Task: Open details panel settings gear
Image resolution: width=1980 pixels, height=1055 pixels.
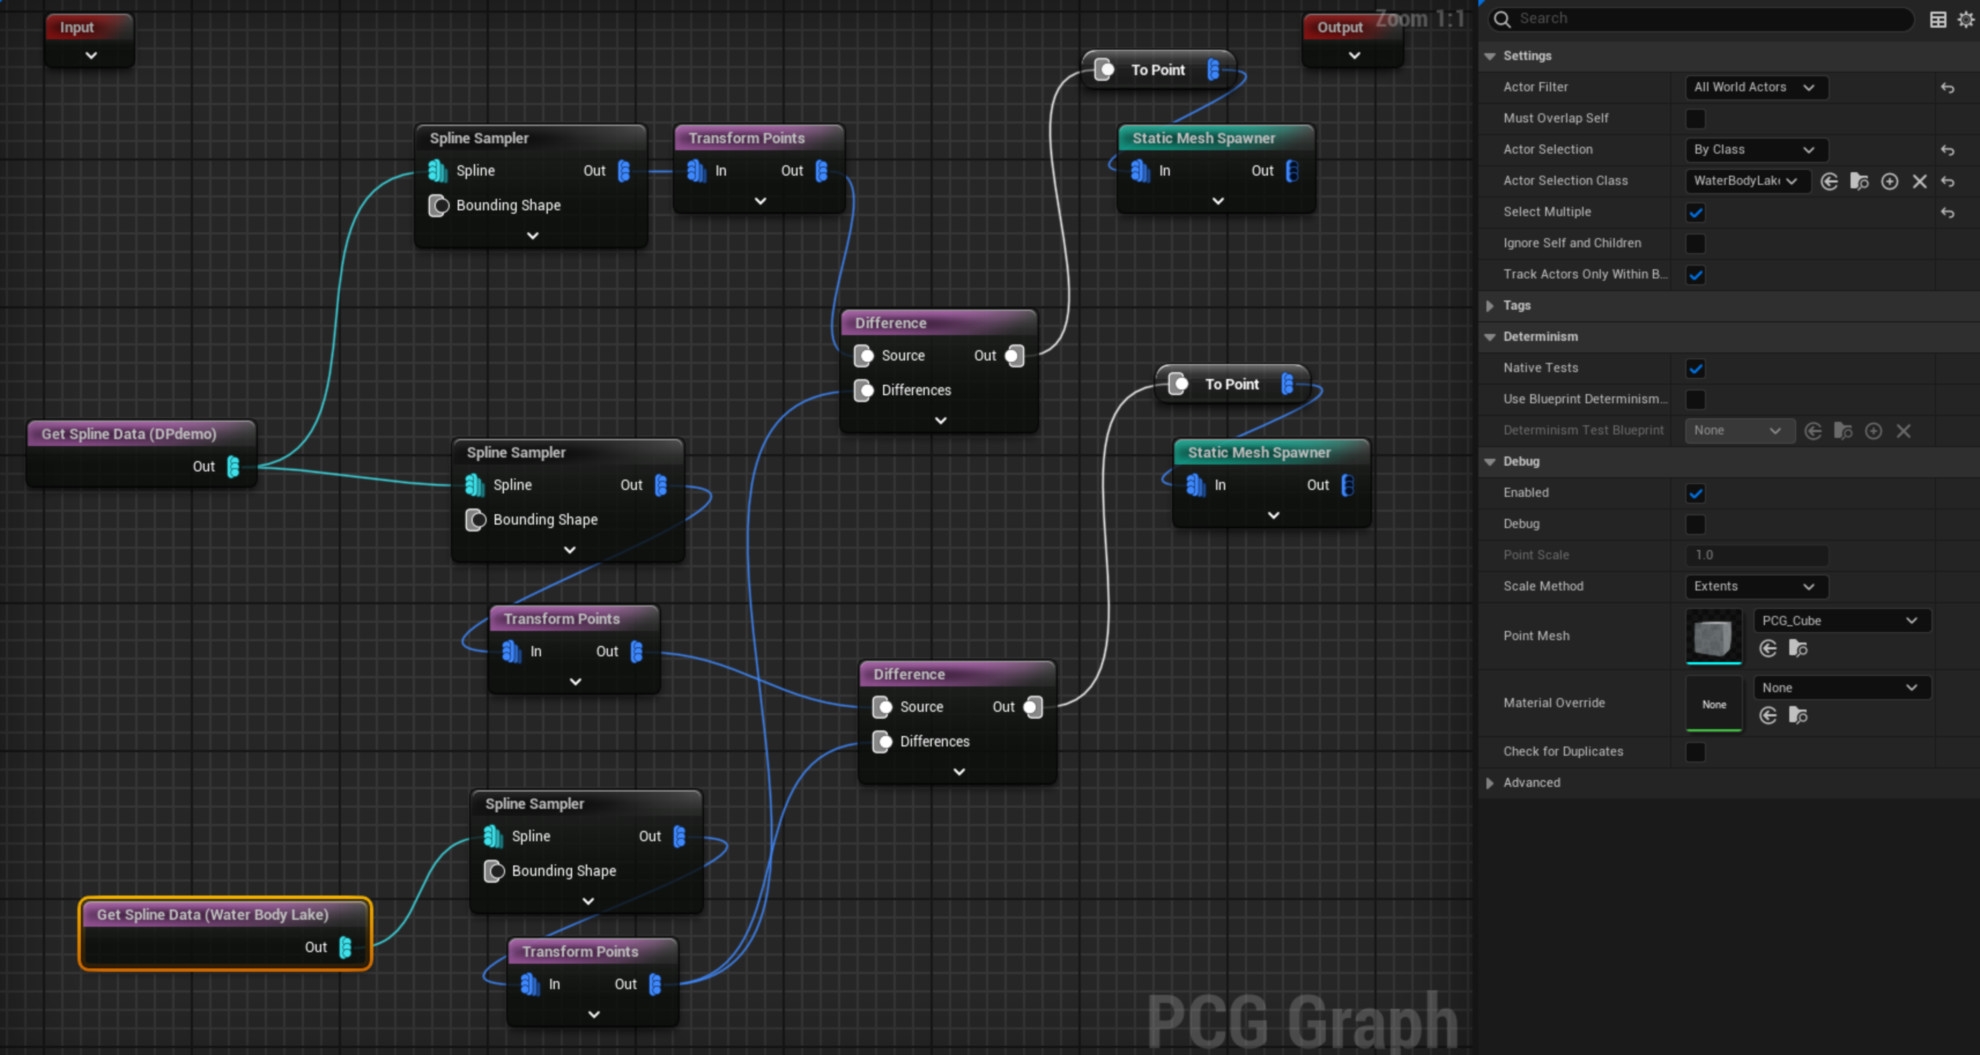Action: click(x=1965, y=19)
